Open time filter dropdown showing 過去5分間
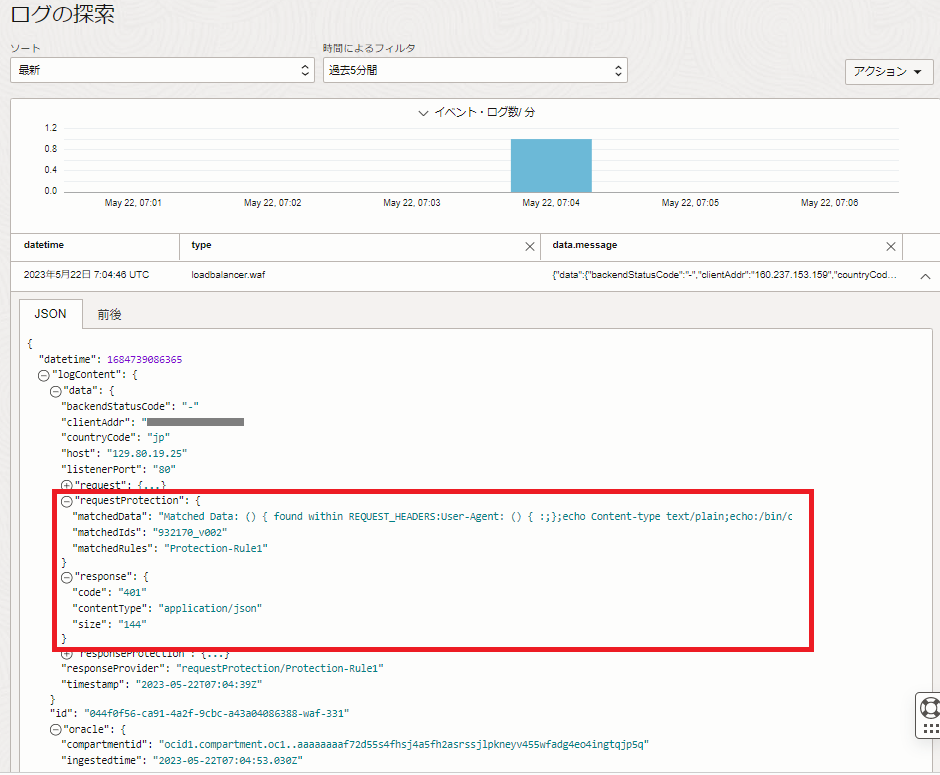 coord(474,71)
